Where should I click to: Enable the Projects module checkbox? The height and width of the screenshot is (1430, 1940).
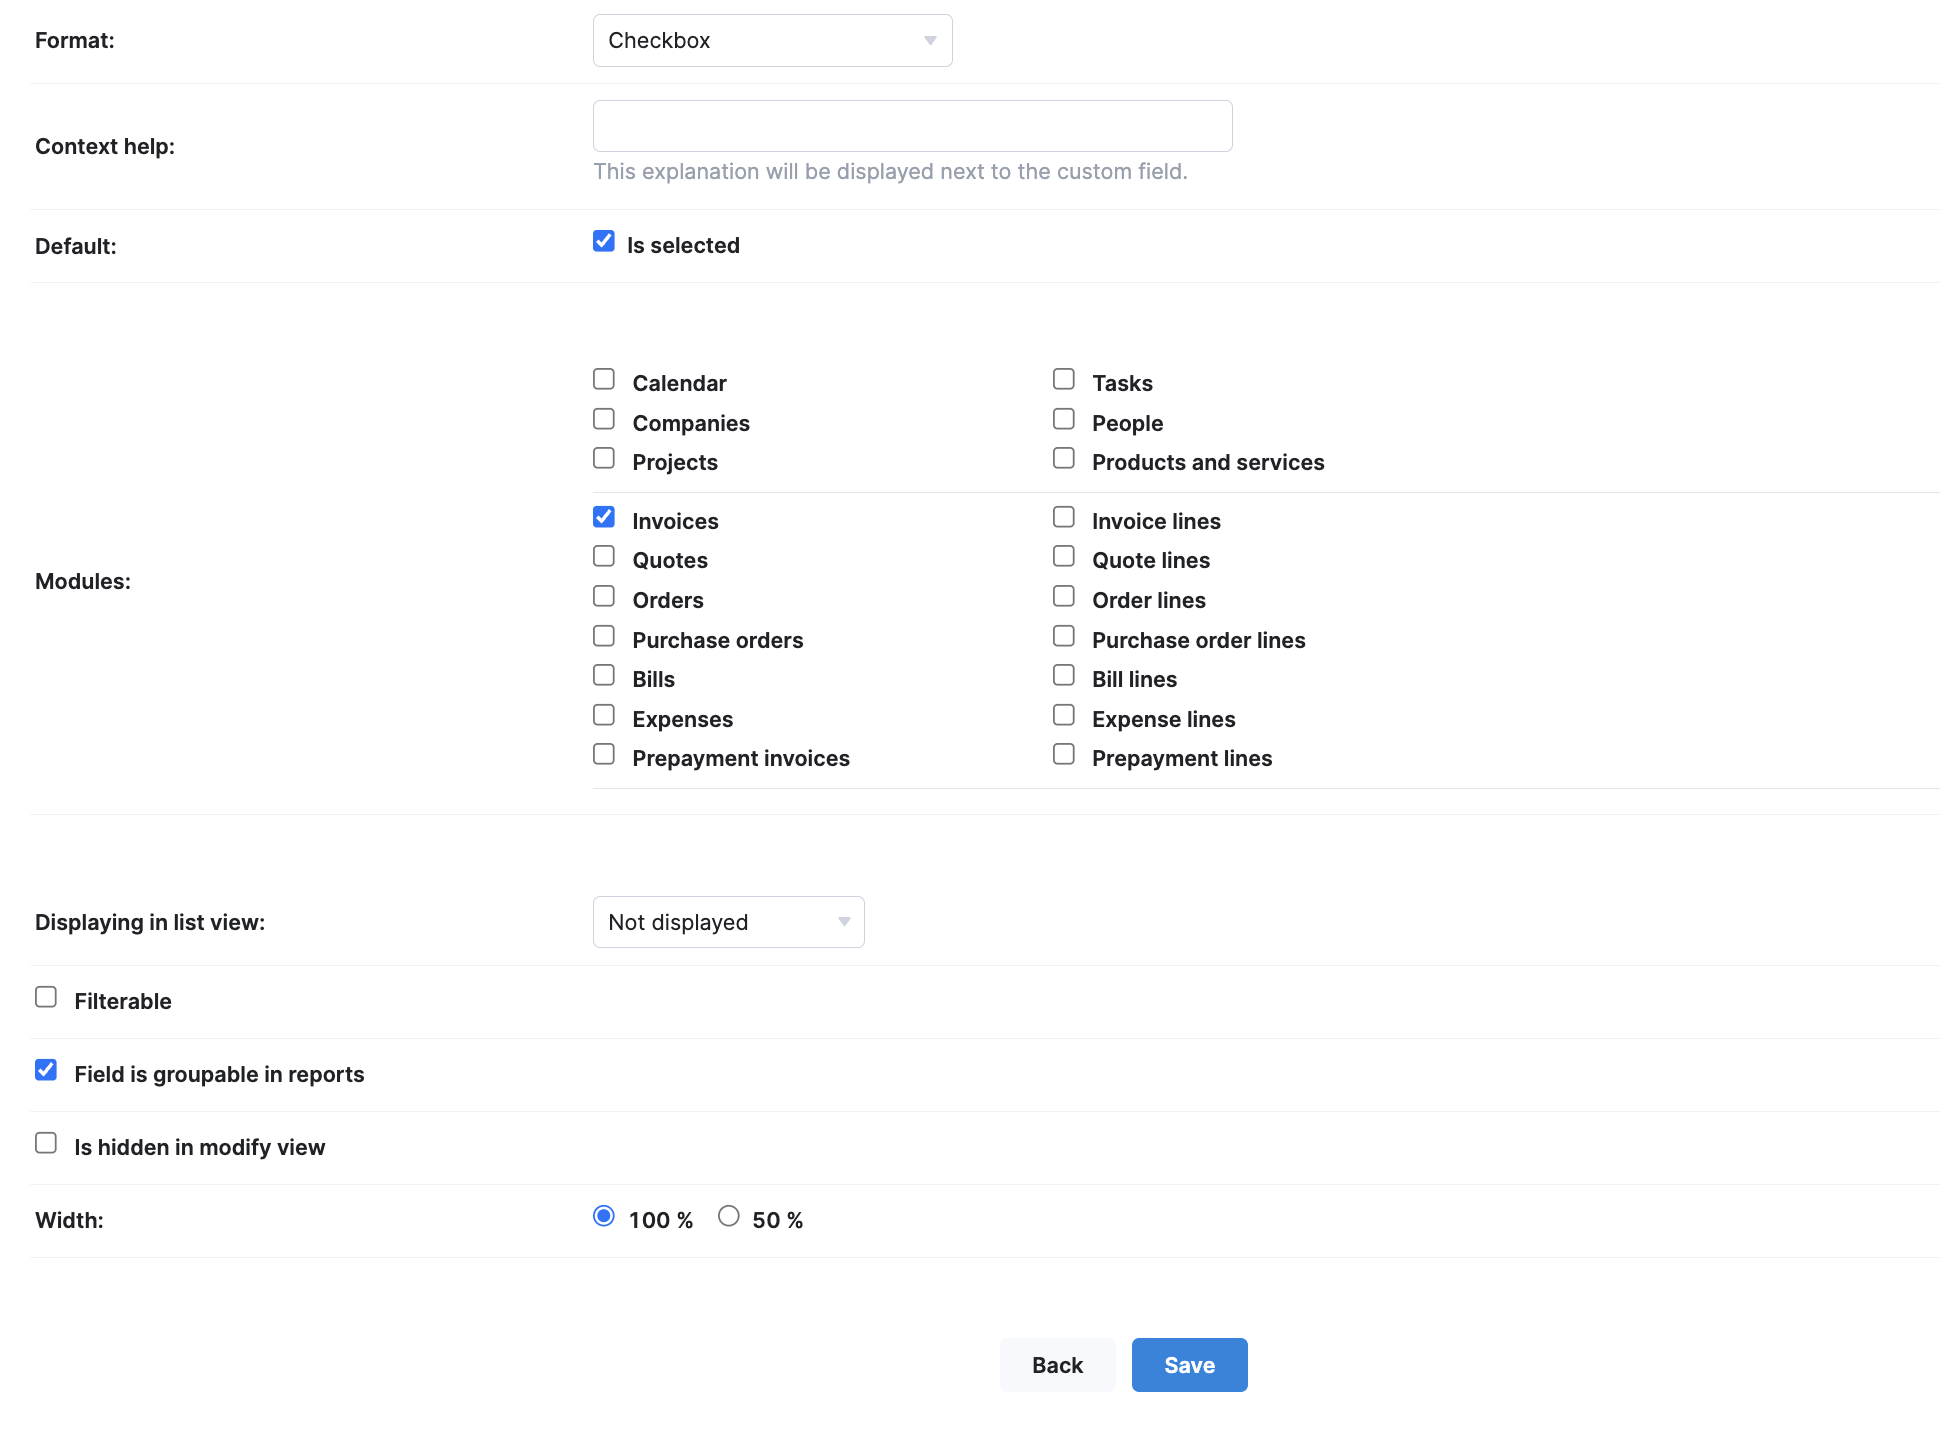click(x=604, y=458)
